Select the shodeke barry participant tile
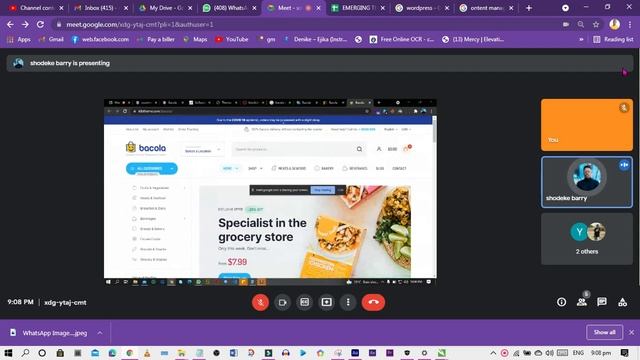The height and width of the screenshot is (360, 640). click(x=587, y=182)
